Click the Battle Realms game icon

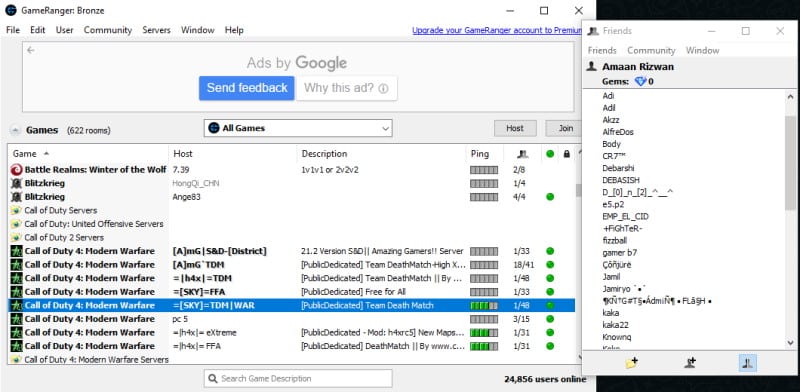(16, 169)
